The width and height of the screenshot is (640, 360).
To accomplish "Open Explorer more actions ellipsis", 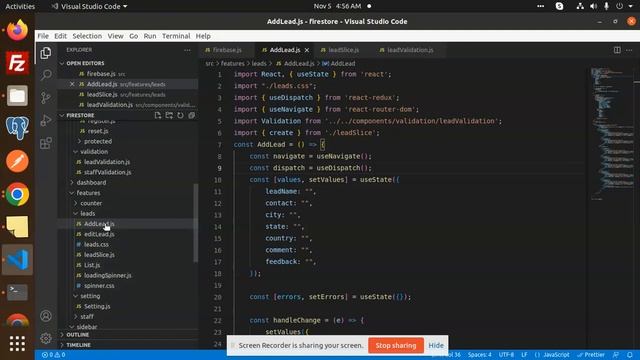I will click(x=187, y=50).
